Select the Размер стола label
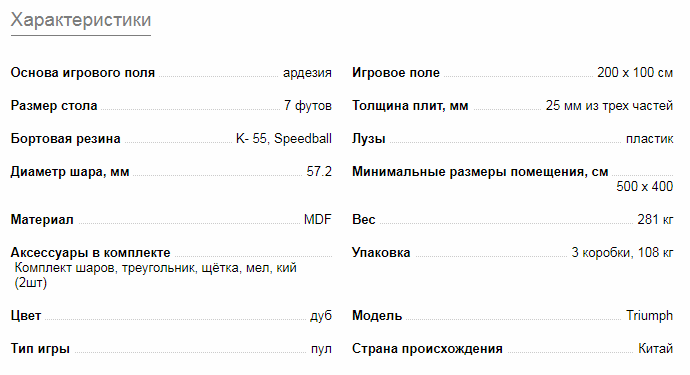Image resolution: width=690 pixels, height=375 pixels. point(54,106)
